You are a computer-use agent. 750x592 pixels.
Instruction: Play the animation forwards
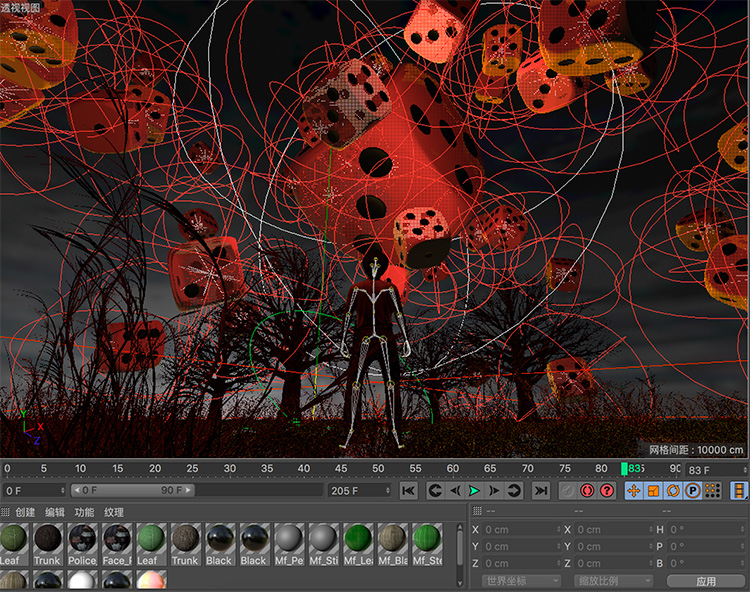coord(474,491)
